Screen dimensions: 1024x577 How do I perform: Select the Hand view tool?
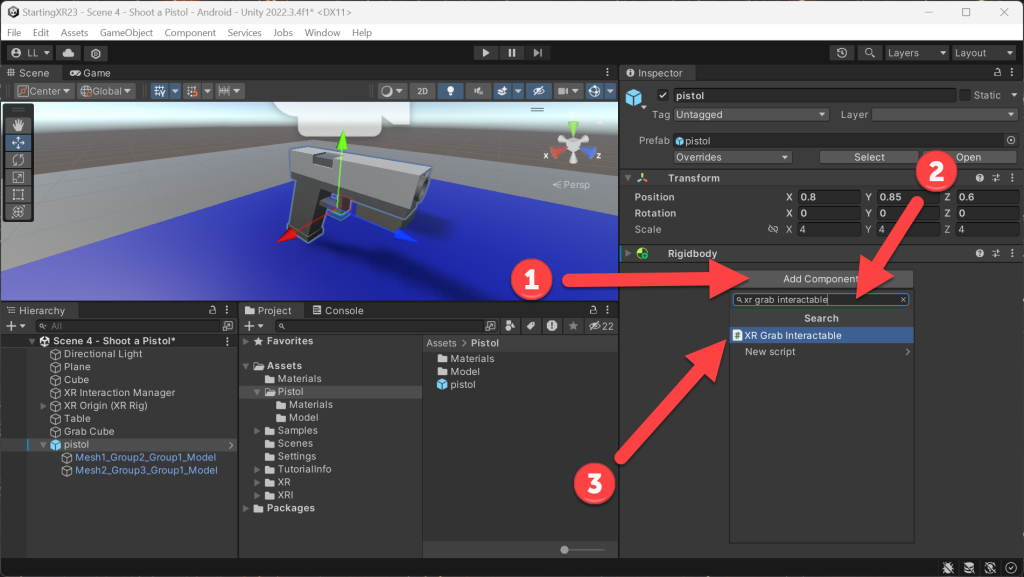pyautogui.click(x=18, y=125)
